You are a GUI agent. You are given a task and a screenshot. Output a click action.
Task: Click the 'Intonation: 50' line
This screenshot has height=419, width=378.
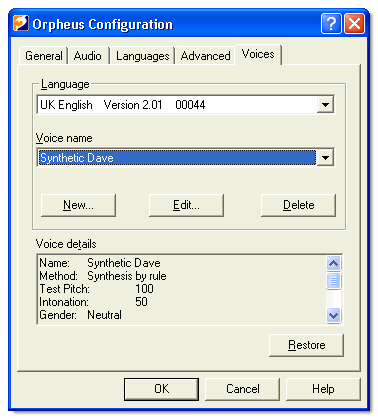[x=93, y=302]
